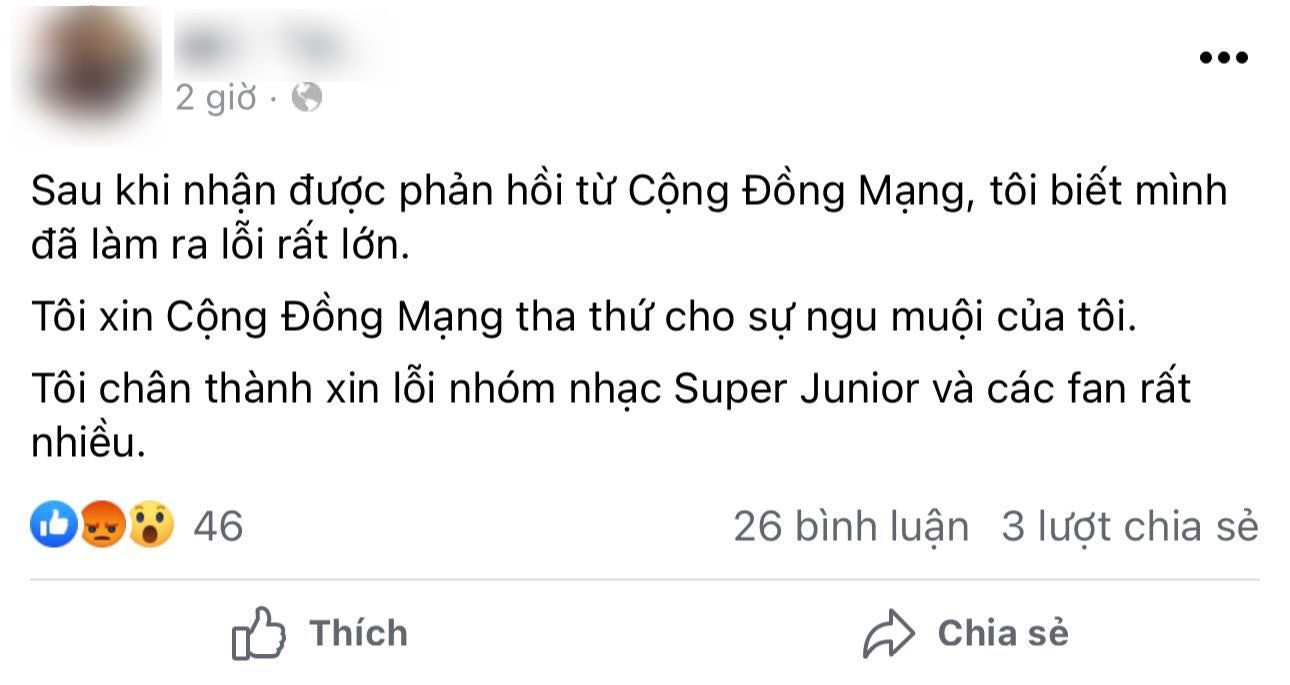Click the wow face reaction icon
Screen dimensions: 1290x685
tap(150, 524)
